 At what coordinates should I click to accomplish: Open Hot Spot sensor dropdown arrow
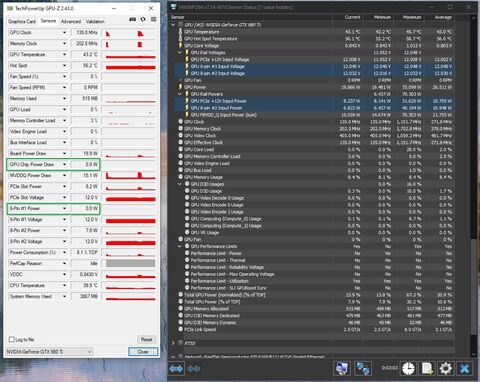click(x=64, y=65)
